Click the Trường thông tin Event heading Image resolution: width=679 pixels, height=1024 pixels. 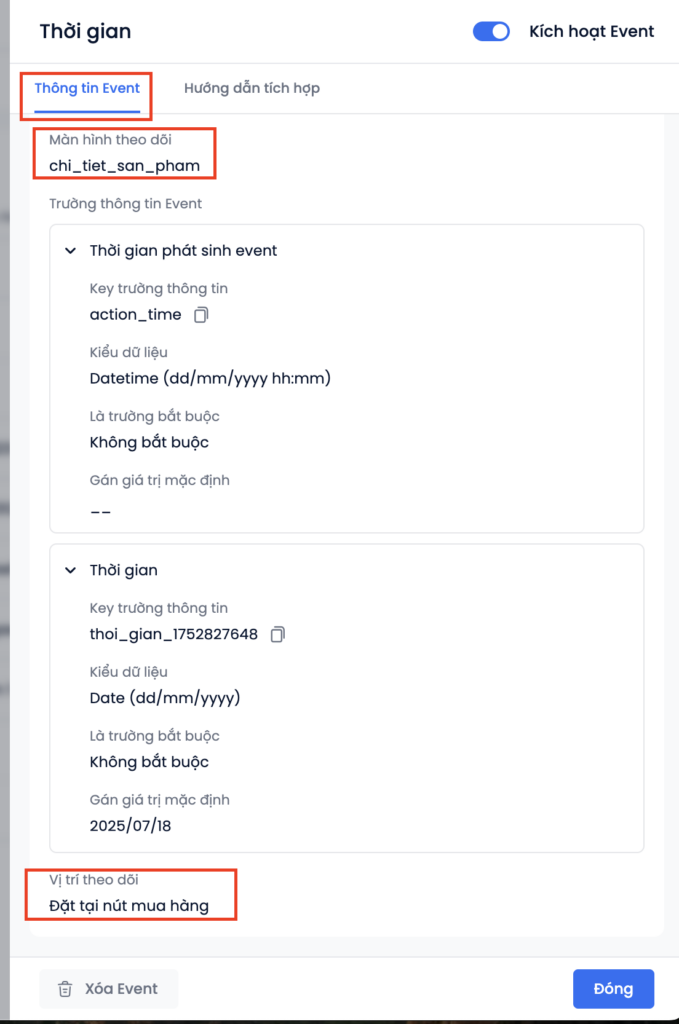pos(125,204)
